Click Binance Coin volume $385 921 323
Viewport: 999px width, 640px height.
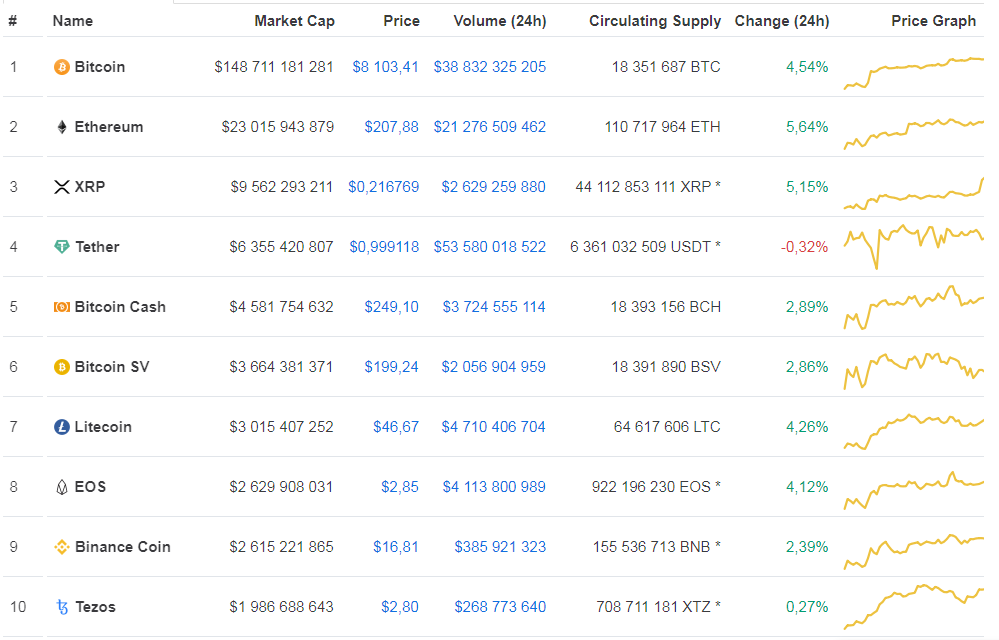point(500,547)
